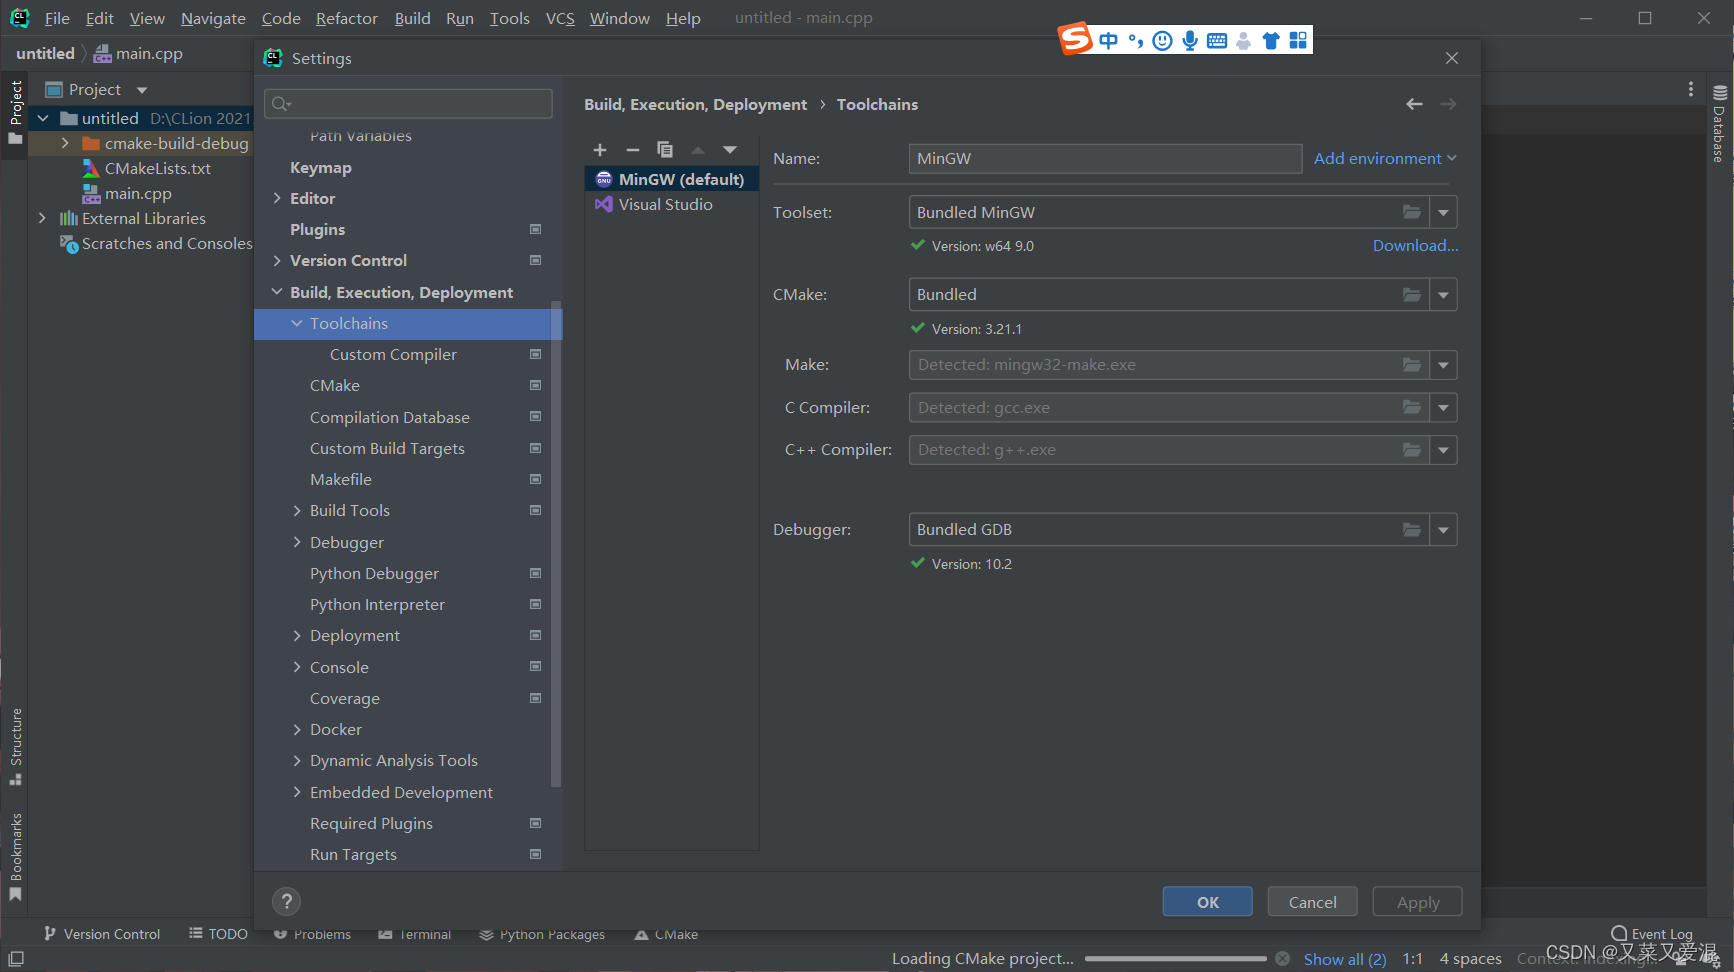Collapse Build, Execution, Deployment section
Viewport: 1734px width, 972px height.
[x=277, y=292]
